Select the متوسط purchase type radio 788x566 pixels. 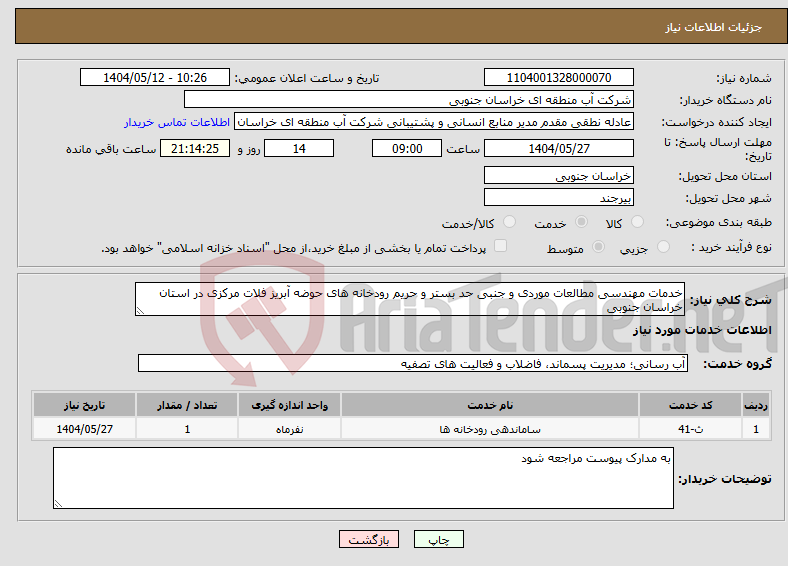(x=598, y=246)
